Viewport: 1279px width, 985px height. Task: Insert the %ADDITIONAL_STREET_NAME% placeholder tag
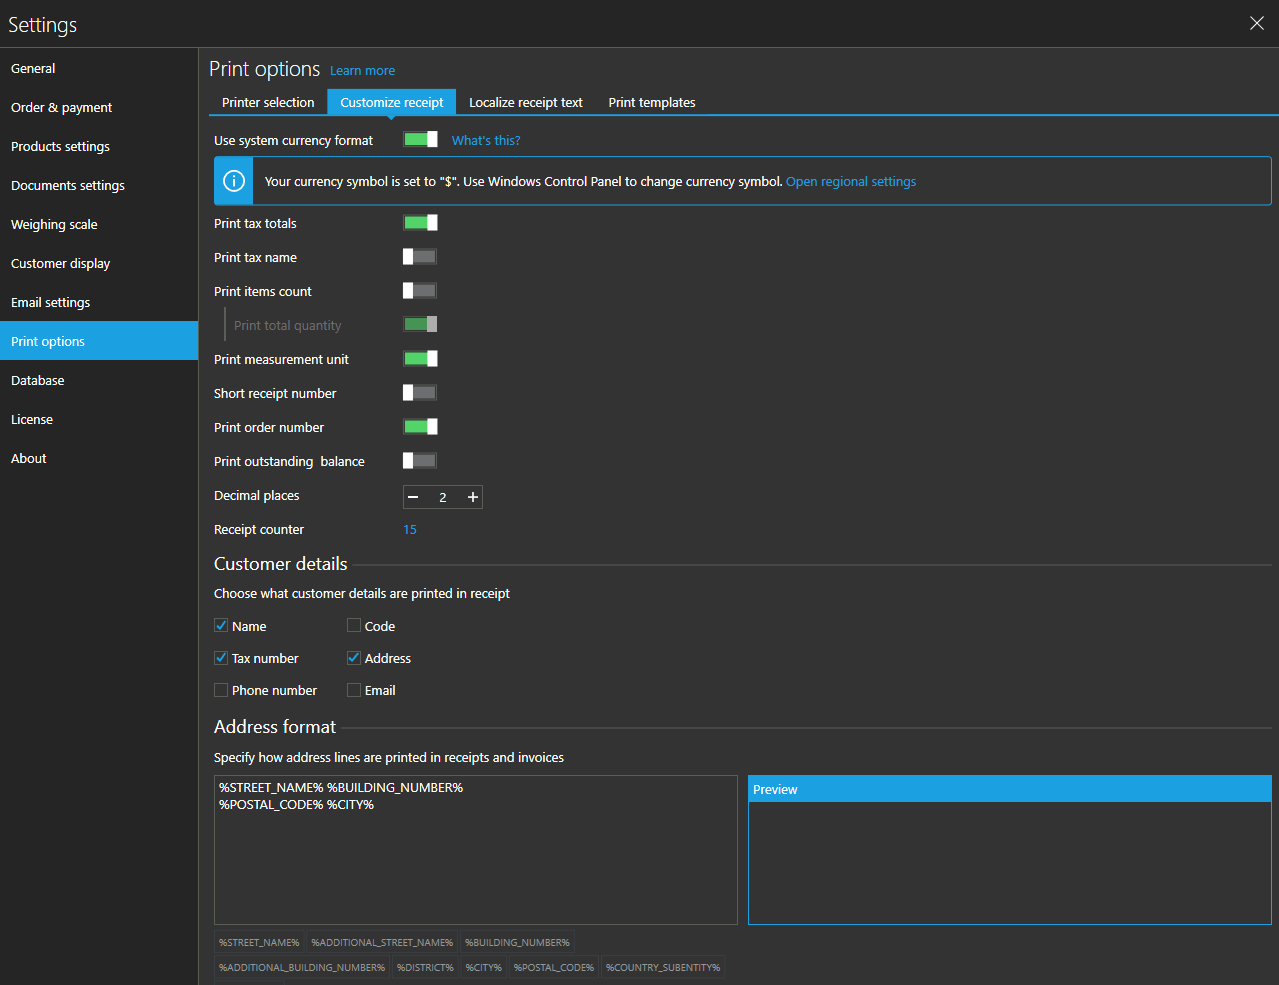382,942
